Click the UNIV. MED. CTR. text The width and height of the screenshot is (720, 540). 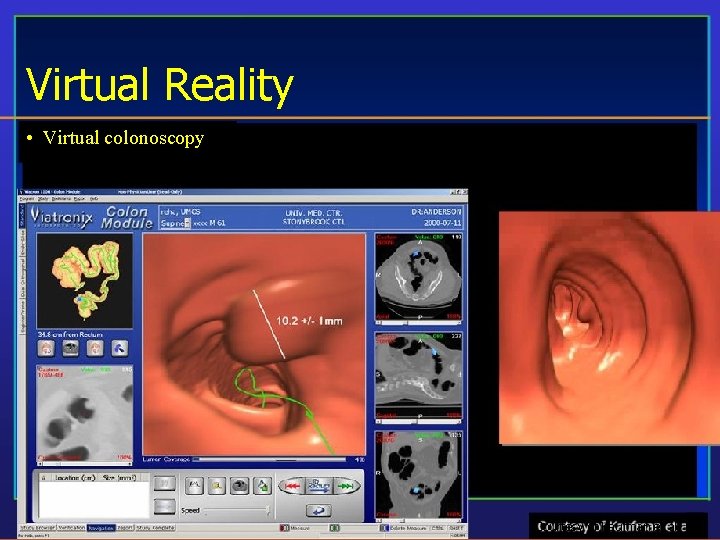[x=314, y=213]
